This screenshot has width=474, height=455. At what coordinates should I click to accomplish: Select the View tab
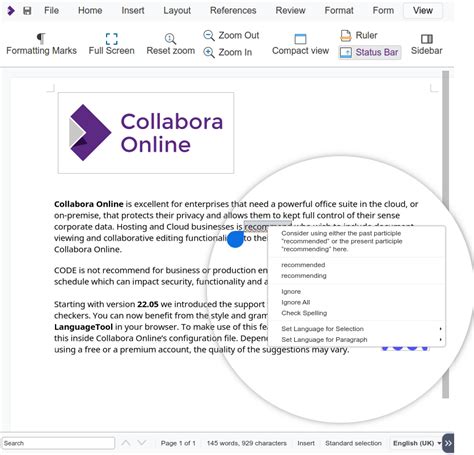pyautogui.click(x=423, y=11)
